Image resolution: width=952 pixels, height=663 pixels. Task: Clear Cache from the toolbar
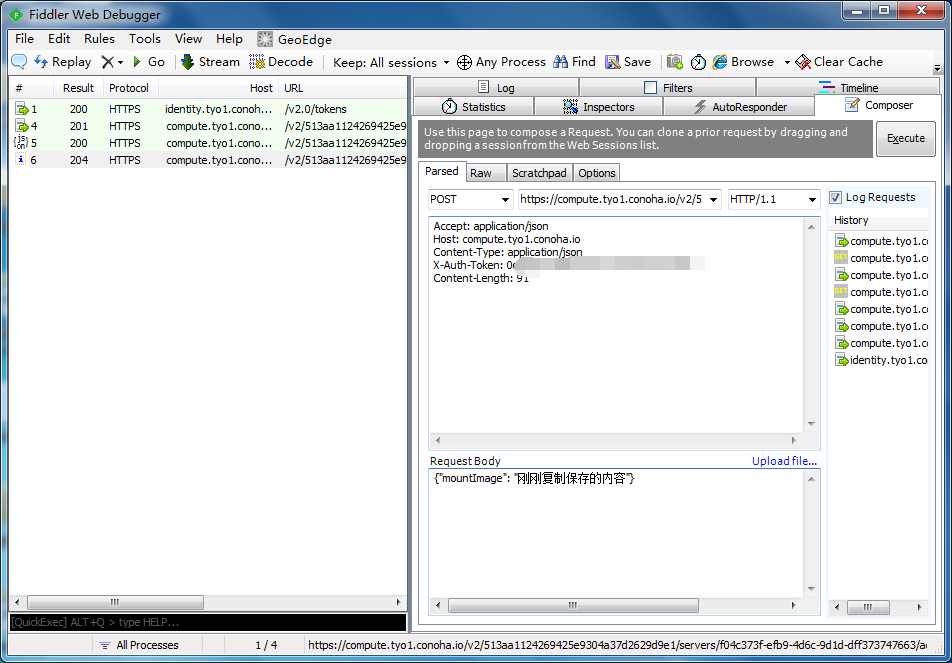pyautogui.click(x=839, y=62)
